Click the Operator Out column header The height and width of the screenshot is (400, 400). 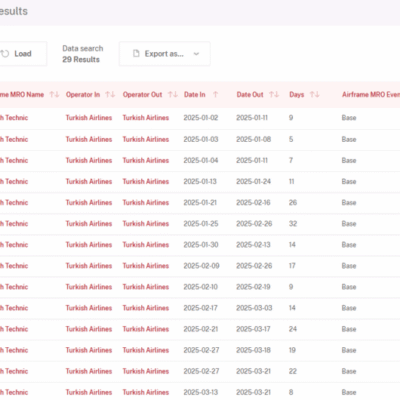142,95
